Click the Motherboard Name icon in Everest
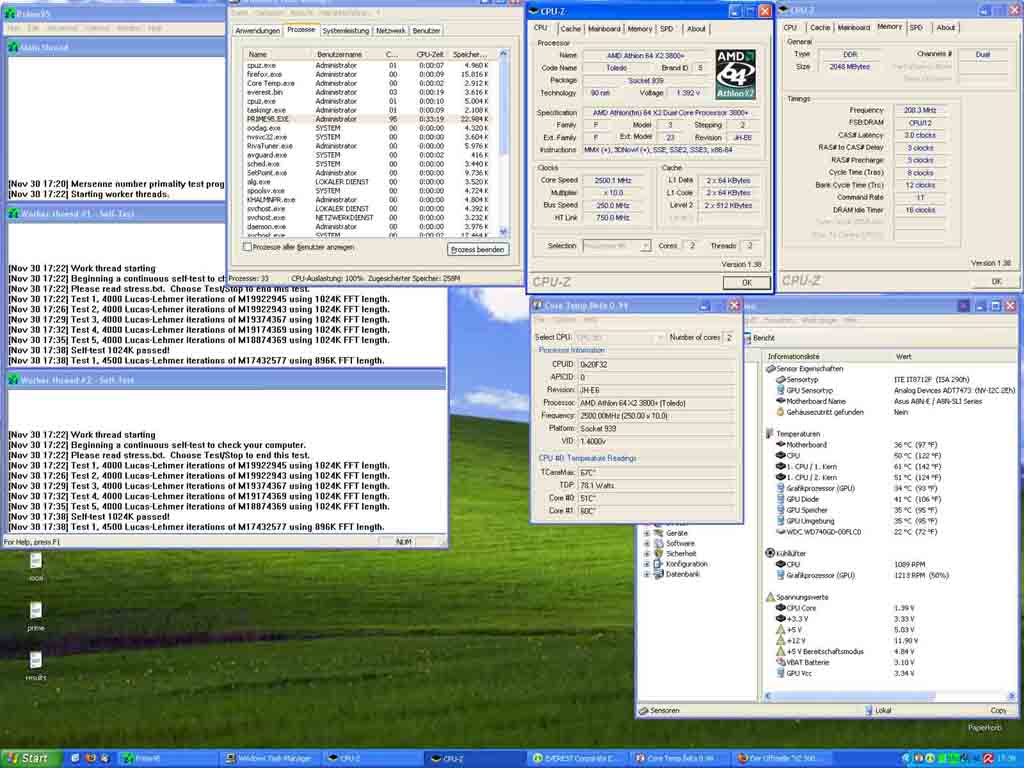 780,401
